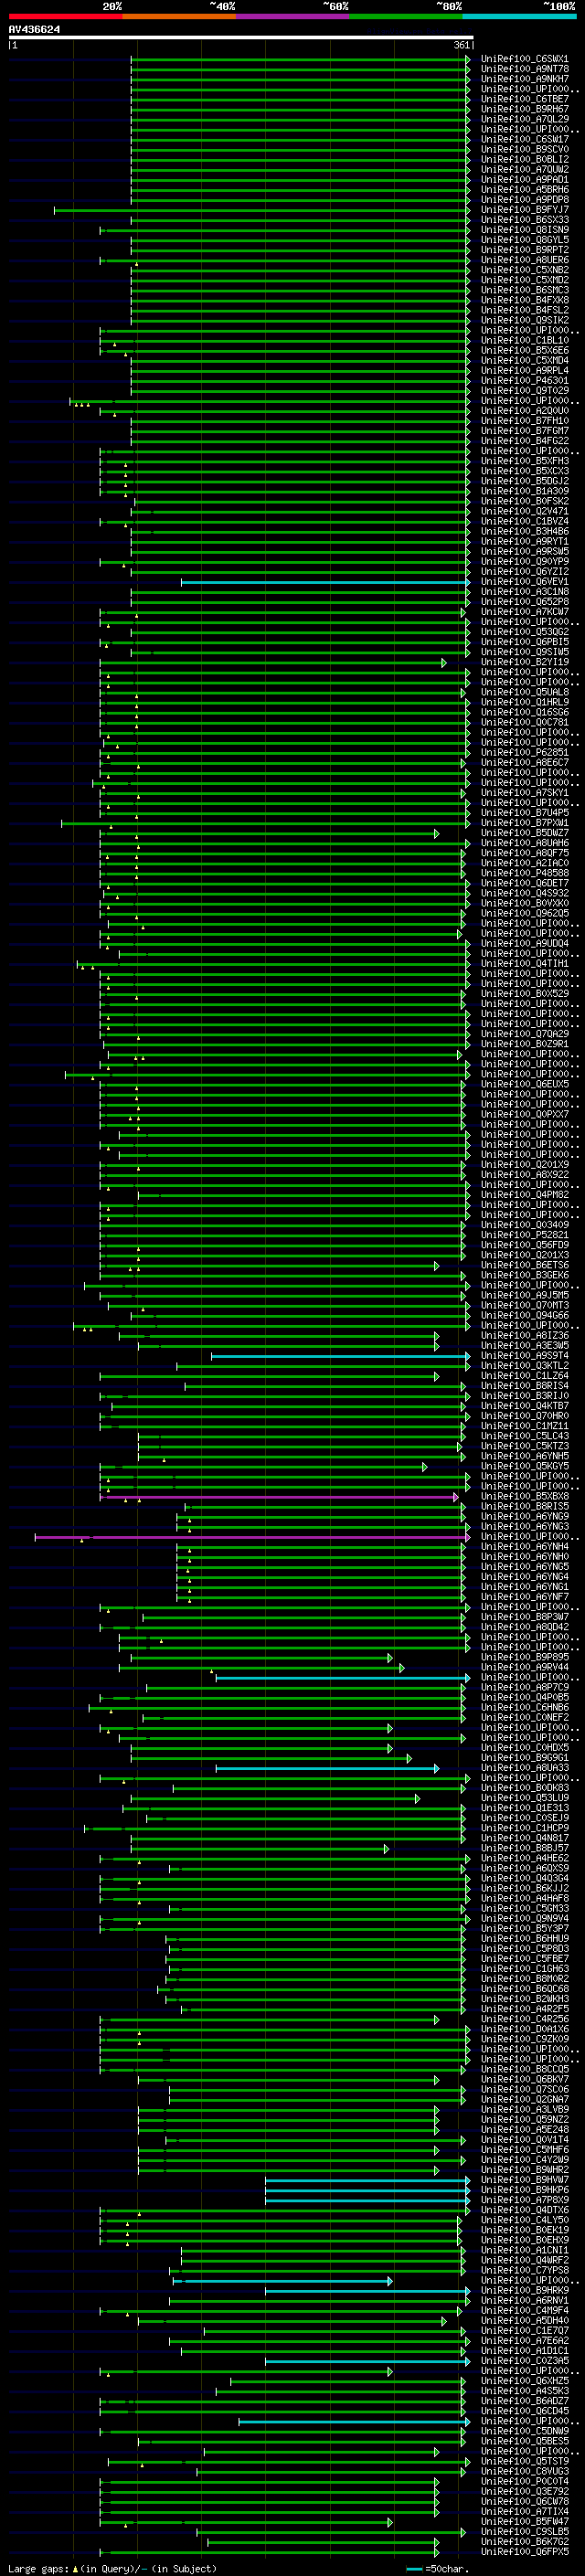Click the orange ~40% identity legend segment
This screenshot has height=2576, width=585.
pyautogui.click(x=179, y=16)
